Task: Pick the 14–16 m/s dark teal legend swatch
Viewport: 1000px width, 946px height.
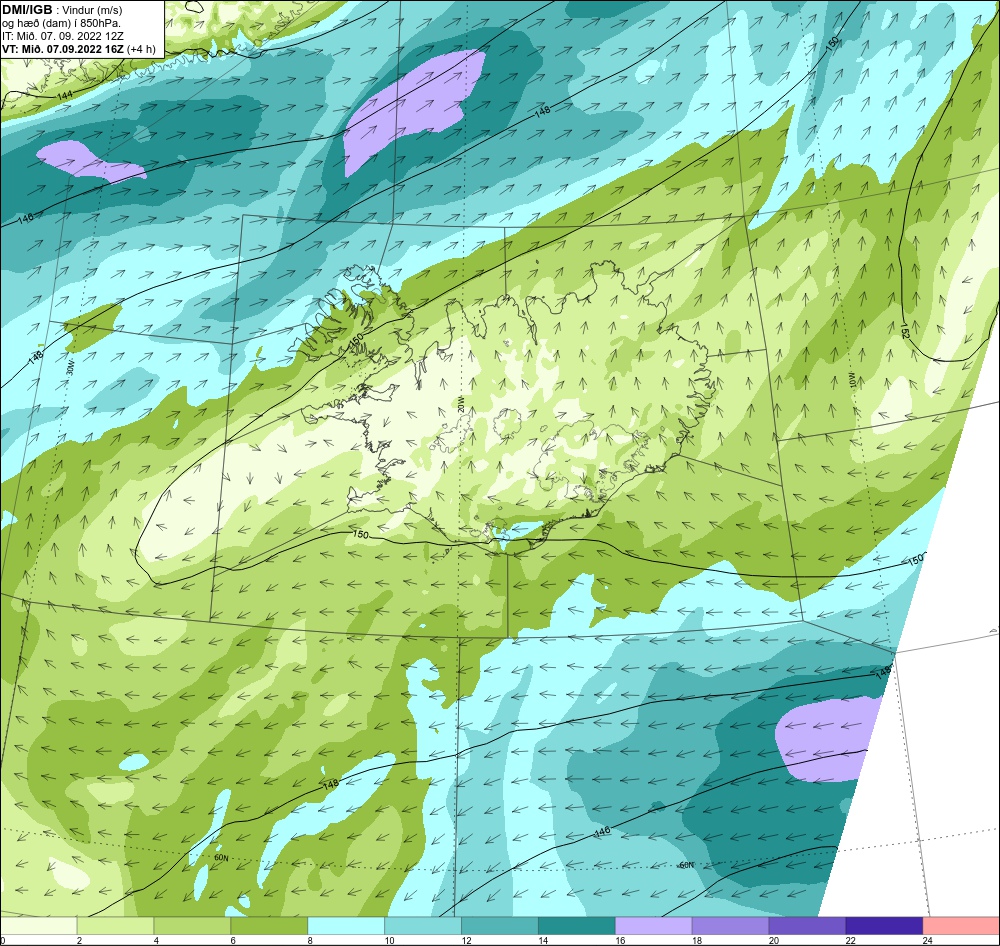Action: (x=577, y=926)
